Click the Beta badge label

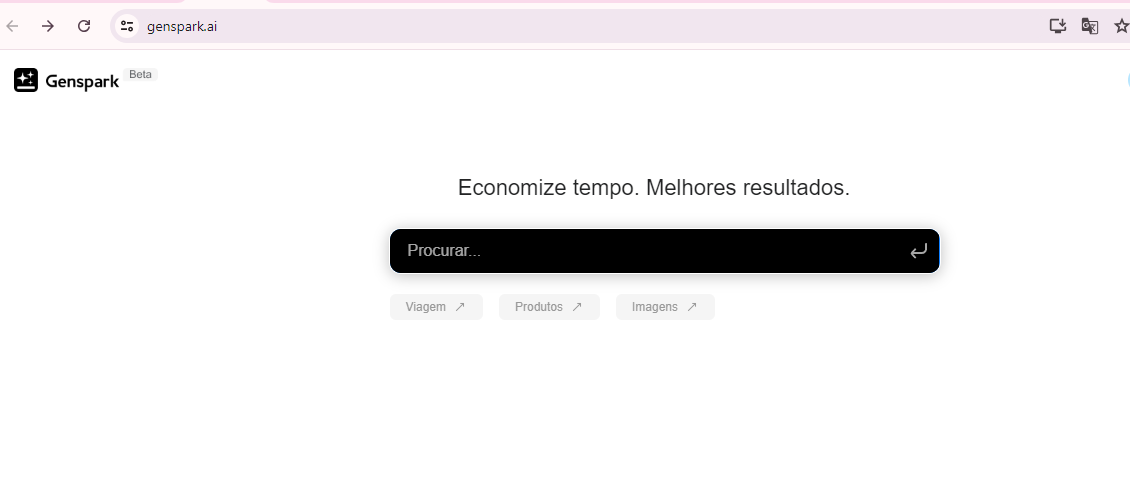click(141, 74)
